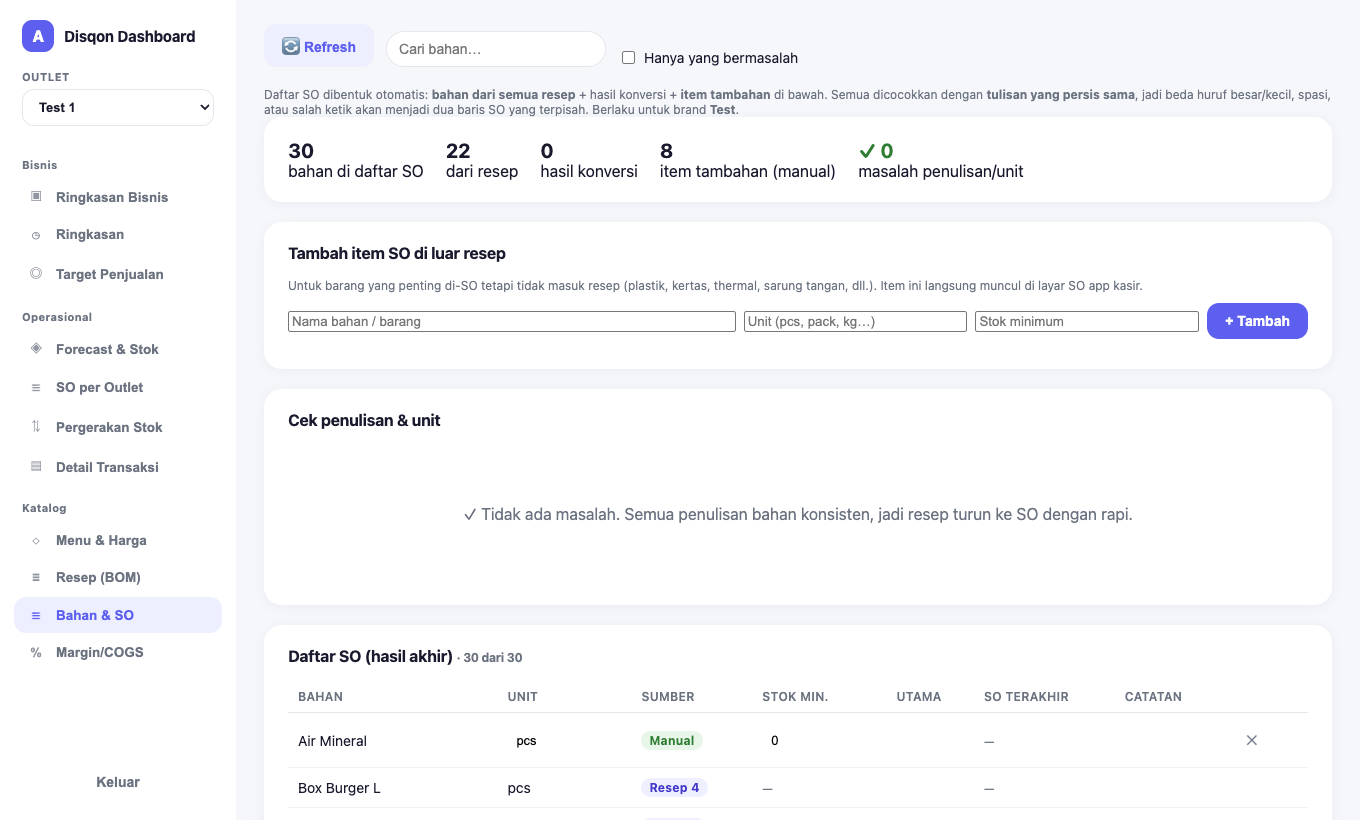Click the Unit (pcs, pack, kg…) field
Image resolution: width=1360 pixels, height=820 pixels.
(x=855, y=321)
